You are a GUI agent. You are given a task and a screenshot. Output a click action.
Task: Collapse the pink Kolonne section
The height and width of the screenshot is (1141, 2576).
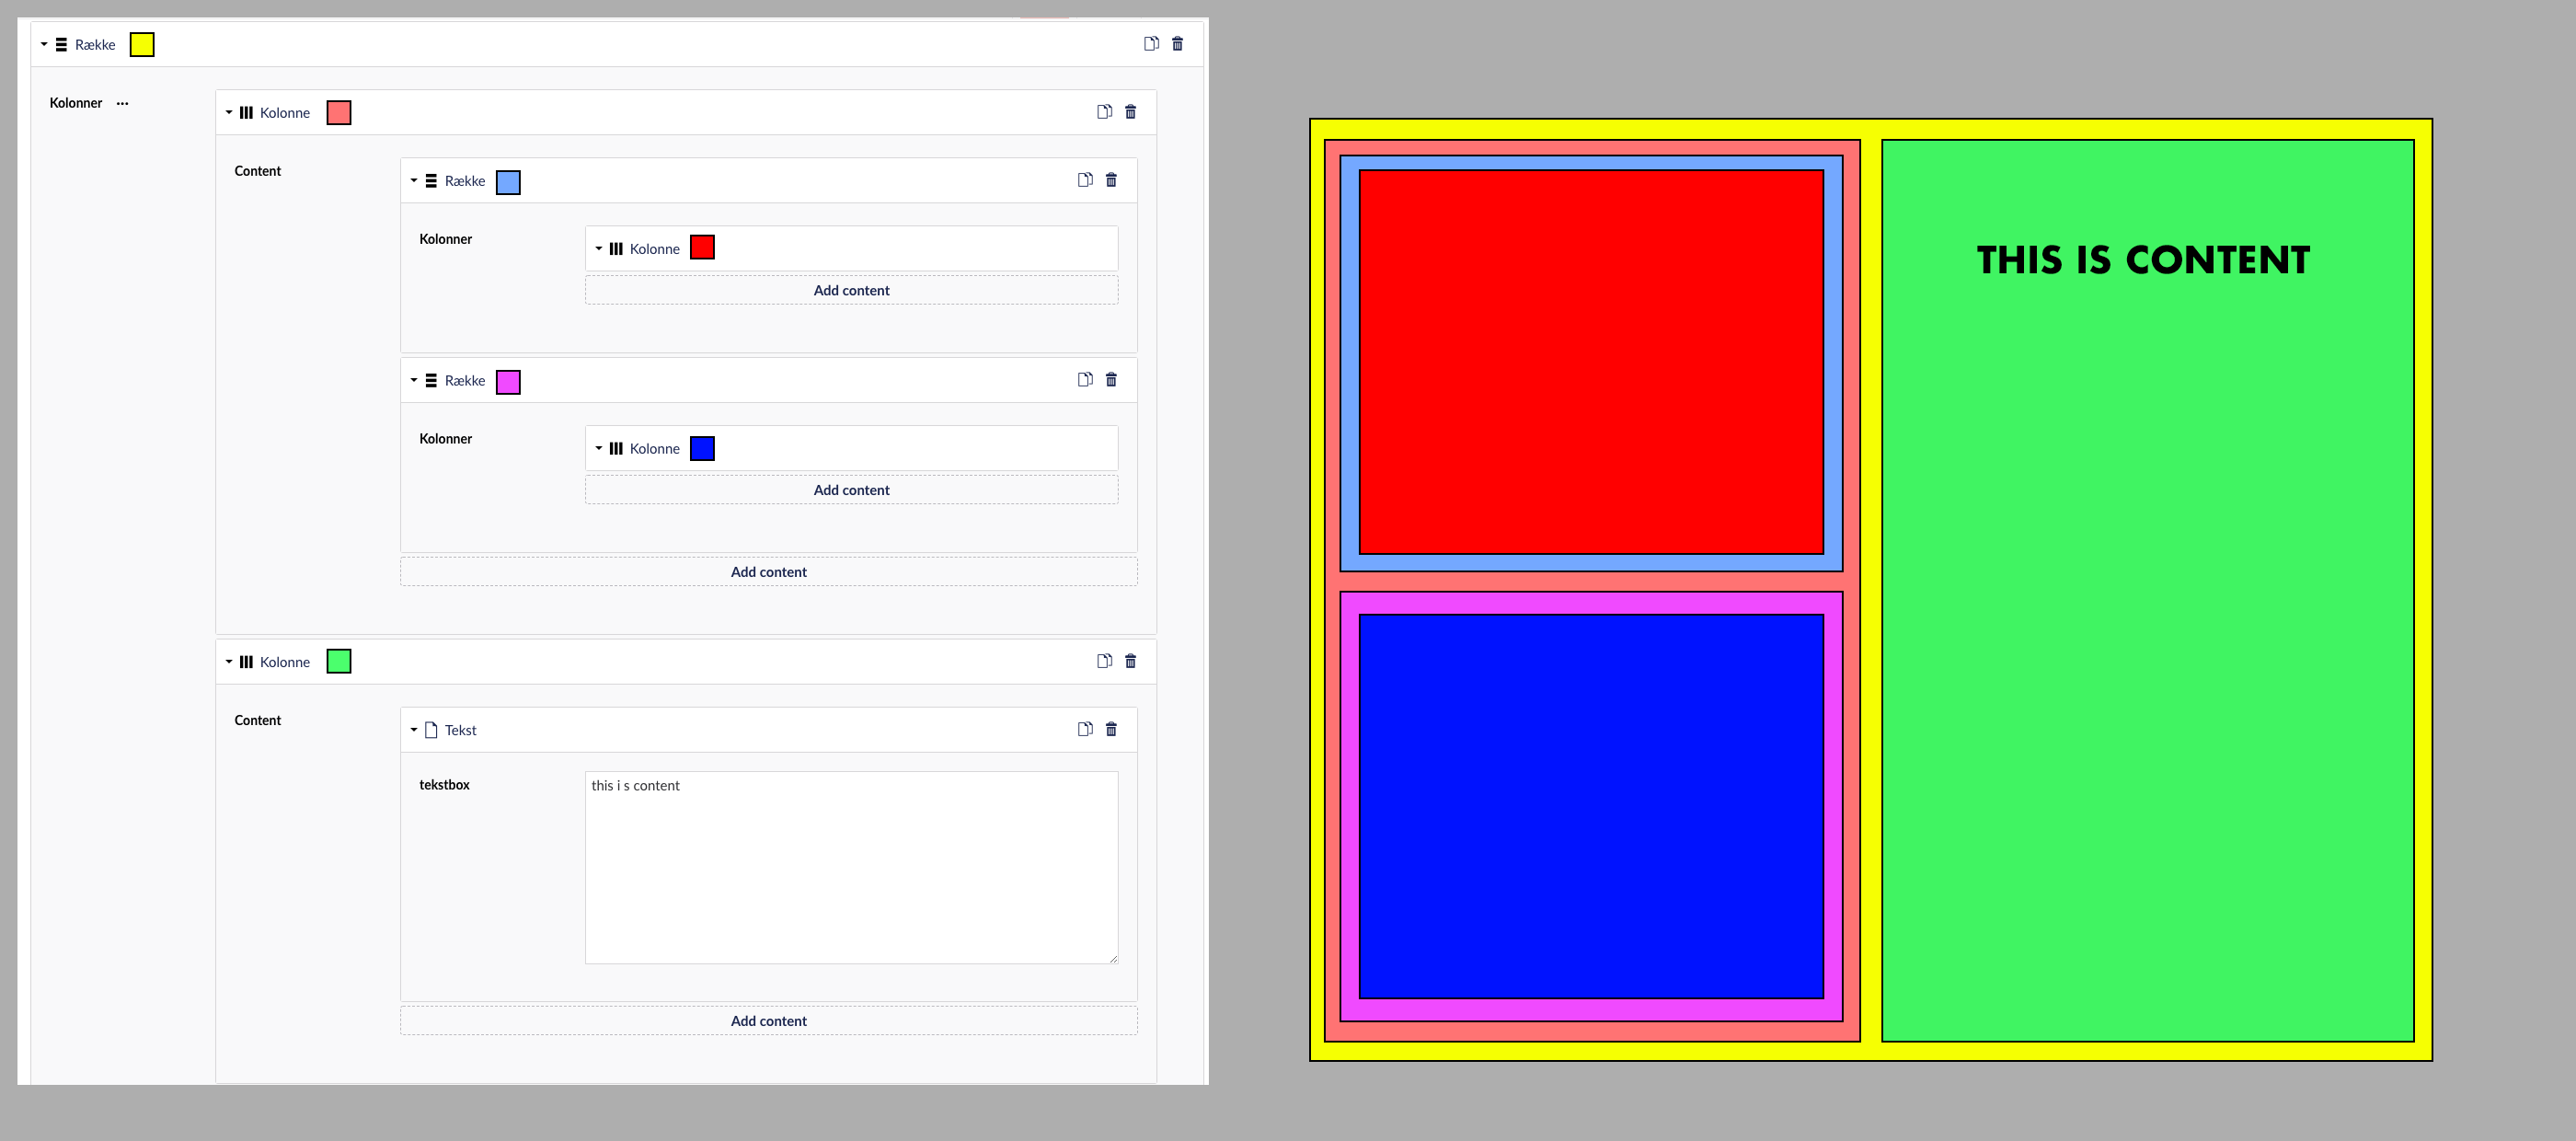click(x=229, y=112)
